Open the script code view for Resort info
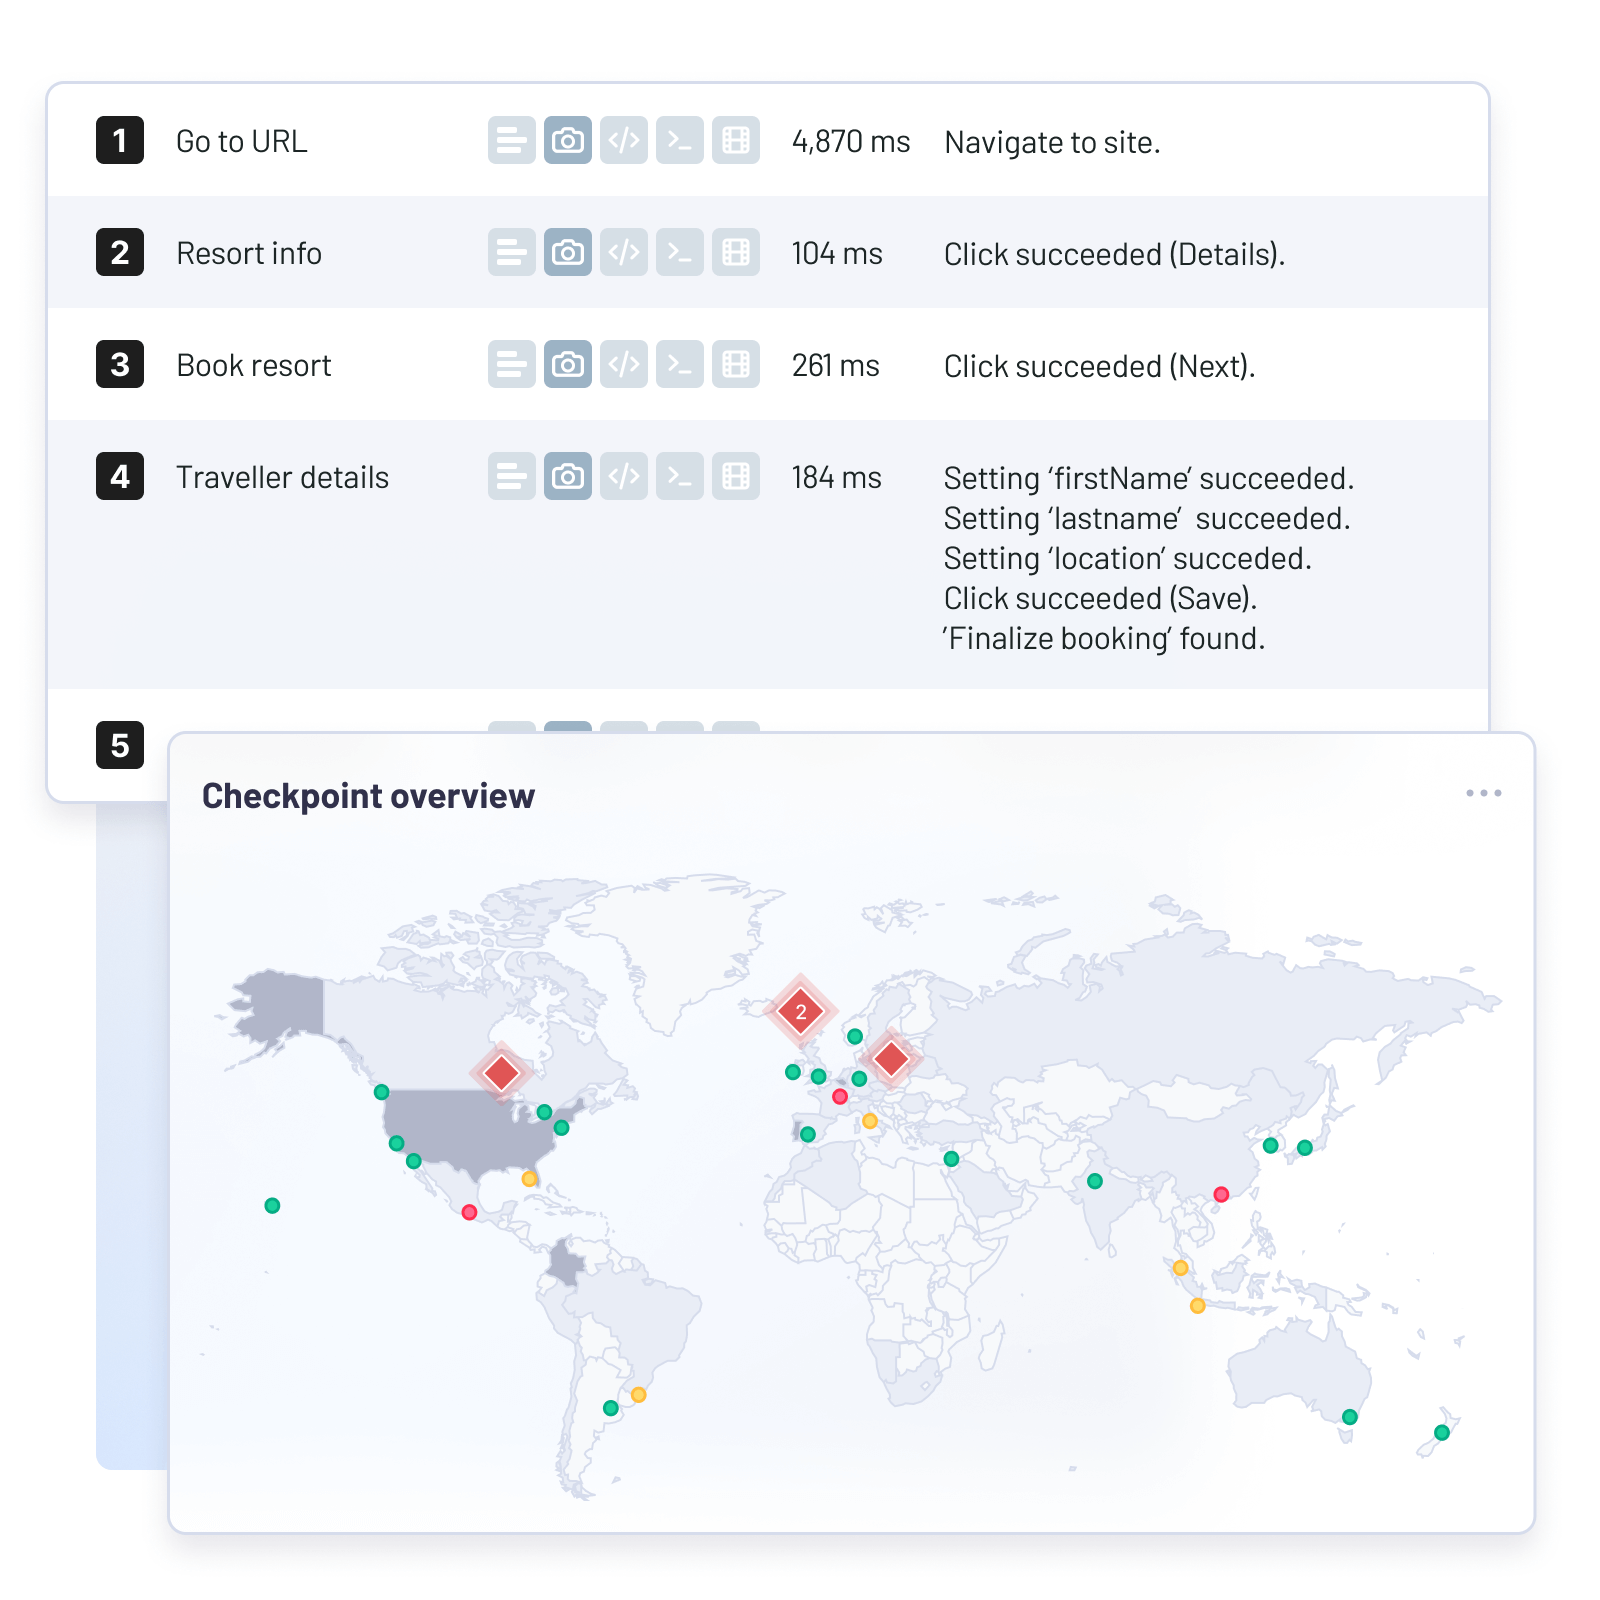This screenshot has width=1600, height=1600. coord(623,253)
